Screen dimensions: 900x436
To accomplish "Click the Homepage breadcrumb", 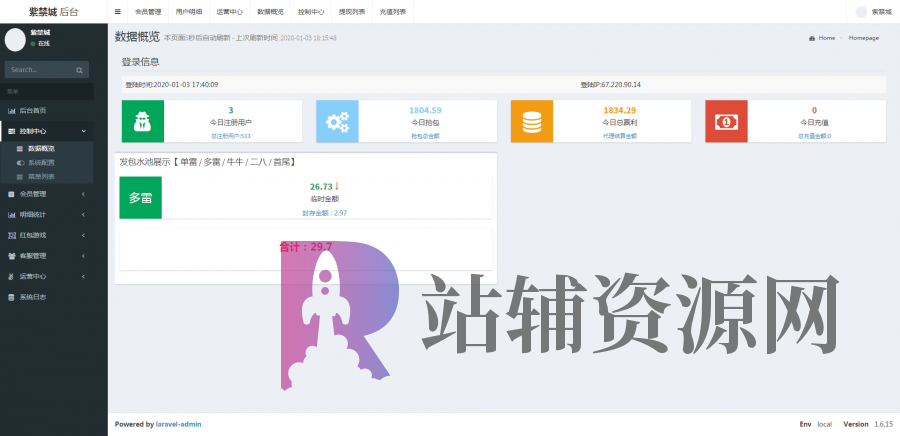I will [x=864, y=38].
